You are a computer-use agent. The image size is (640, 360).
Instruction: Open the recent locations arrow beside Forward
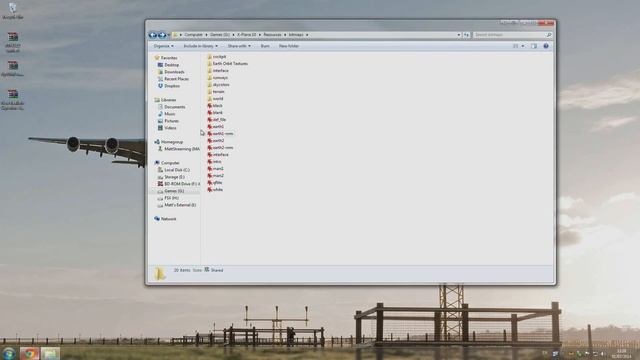click(169, 35)
